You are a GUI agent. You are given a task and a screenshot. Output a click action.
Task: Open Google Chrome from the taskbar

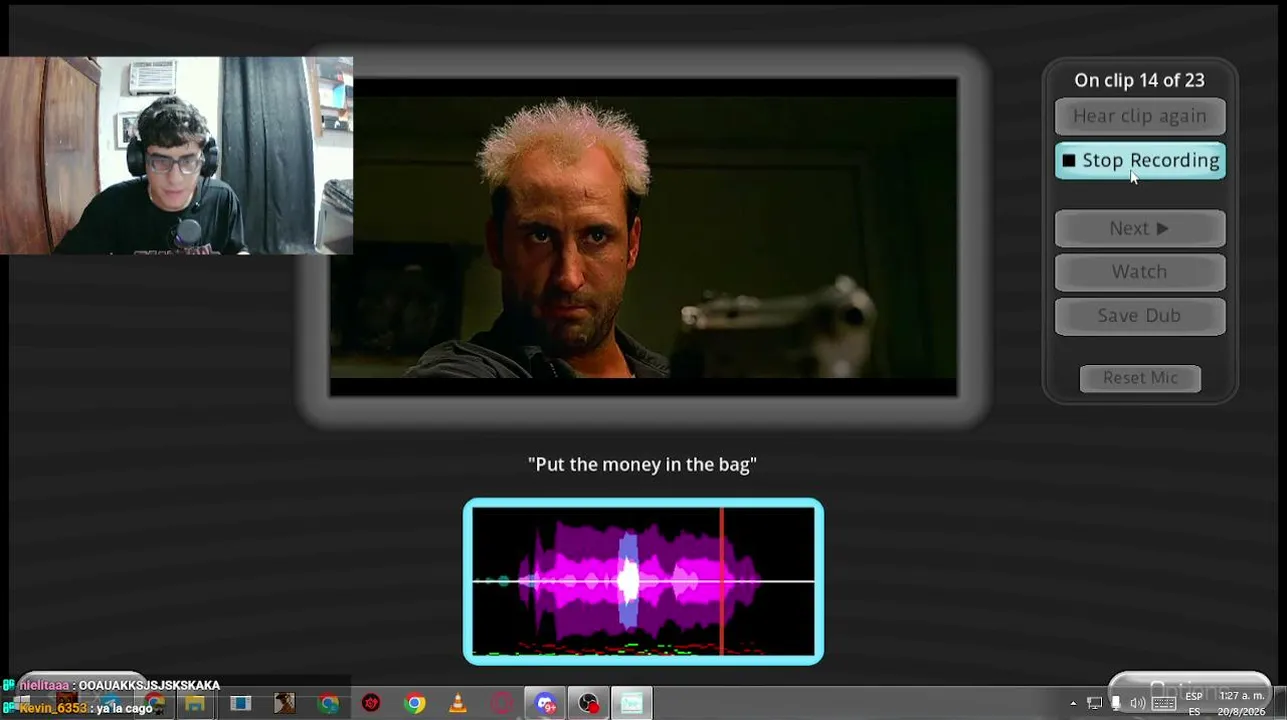[414, 704]
